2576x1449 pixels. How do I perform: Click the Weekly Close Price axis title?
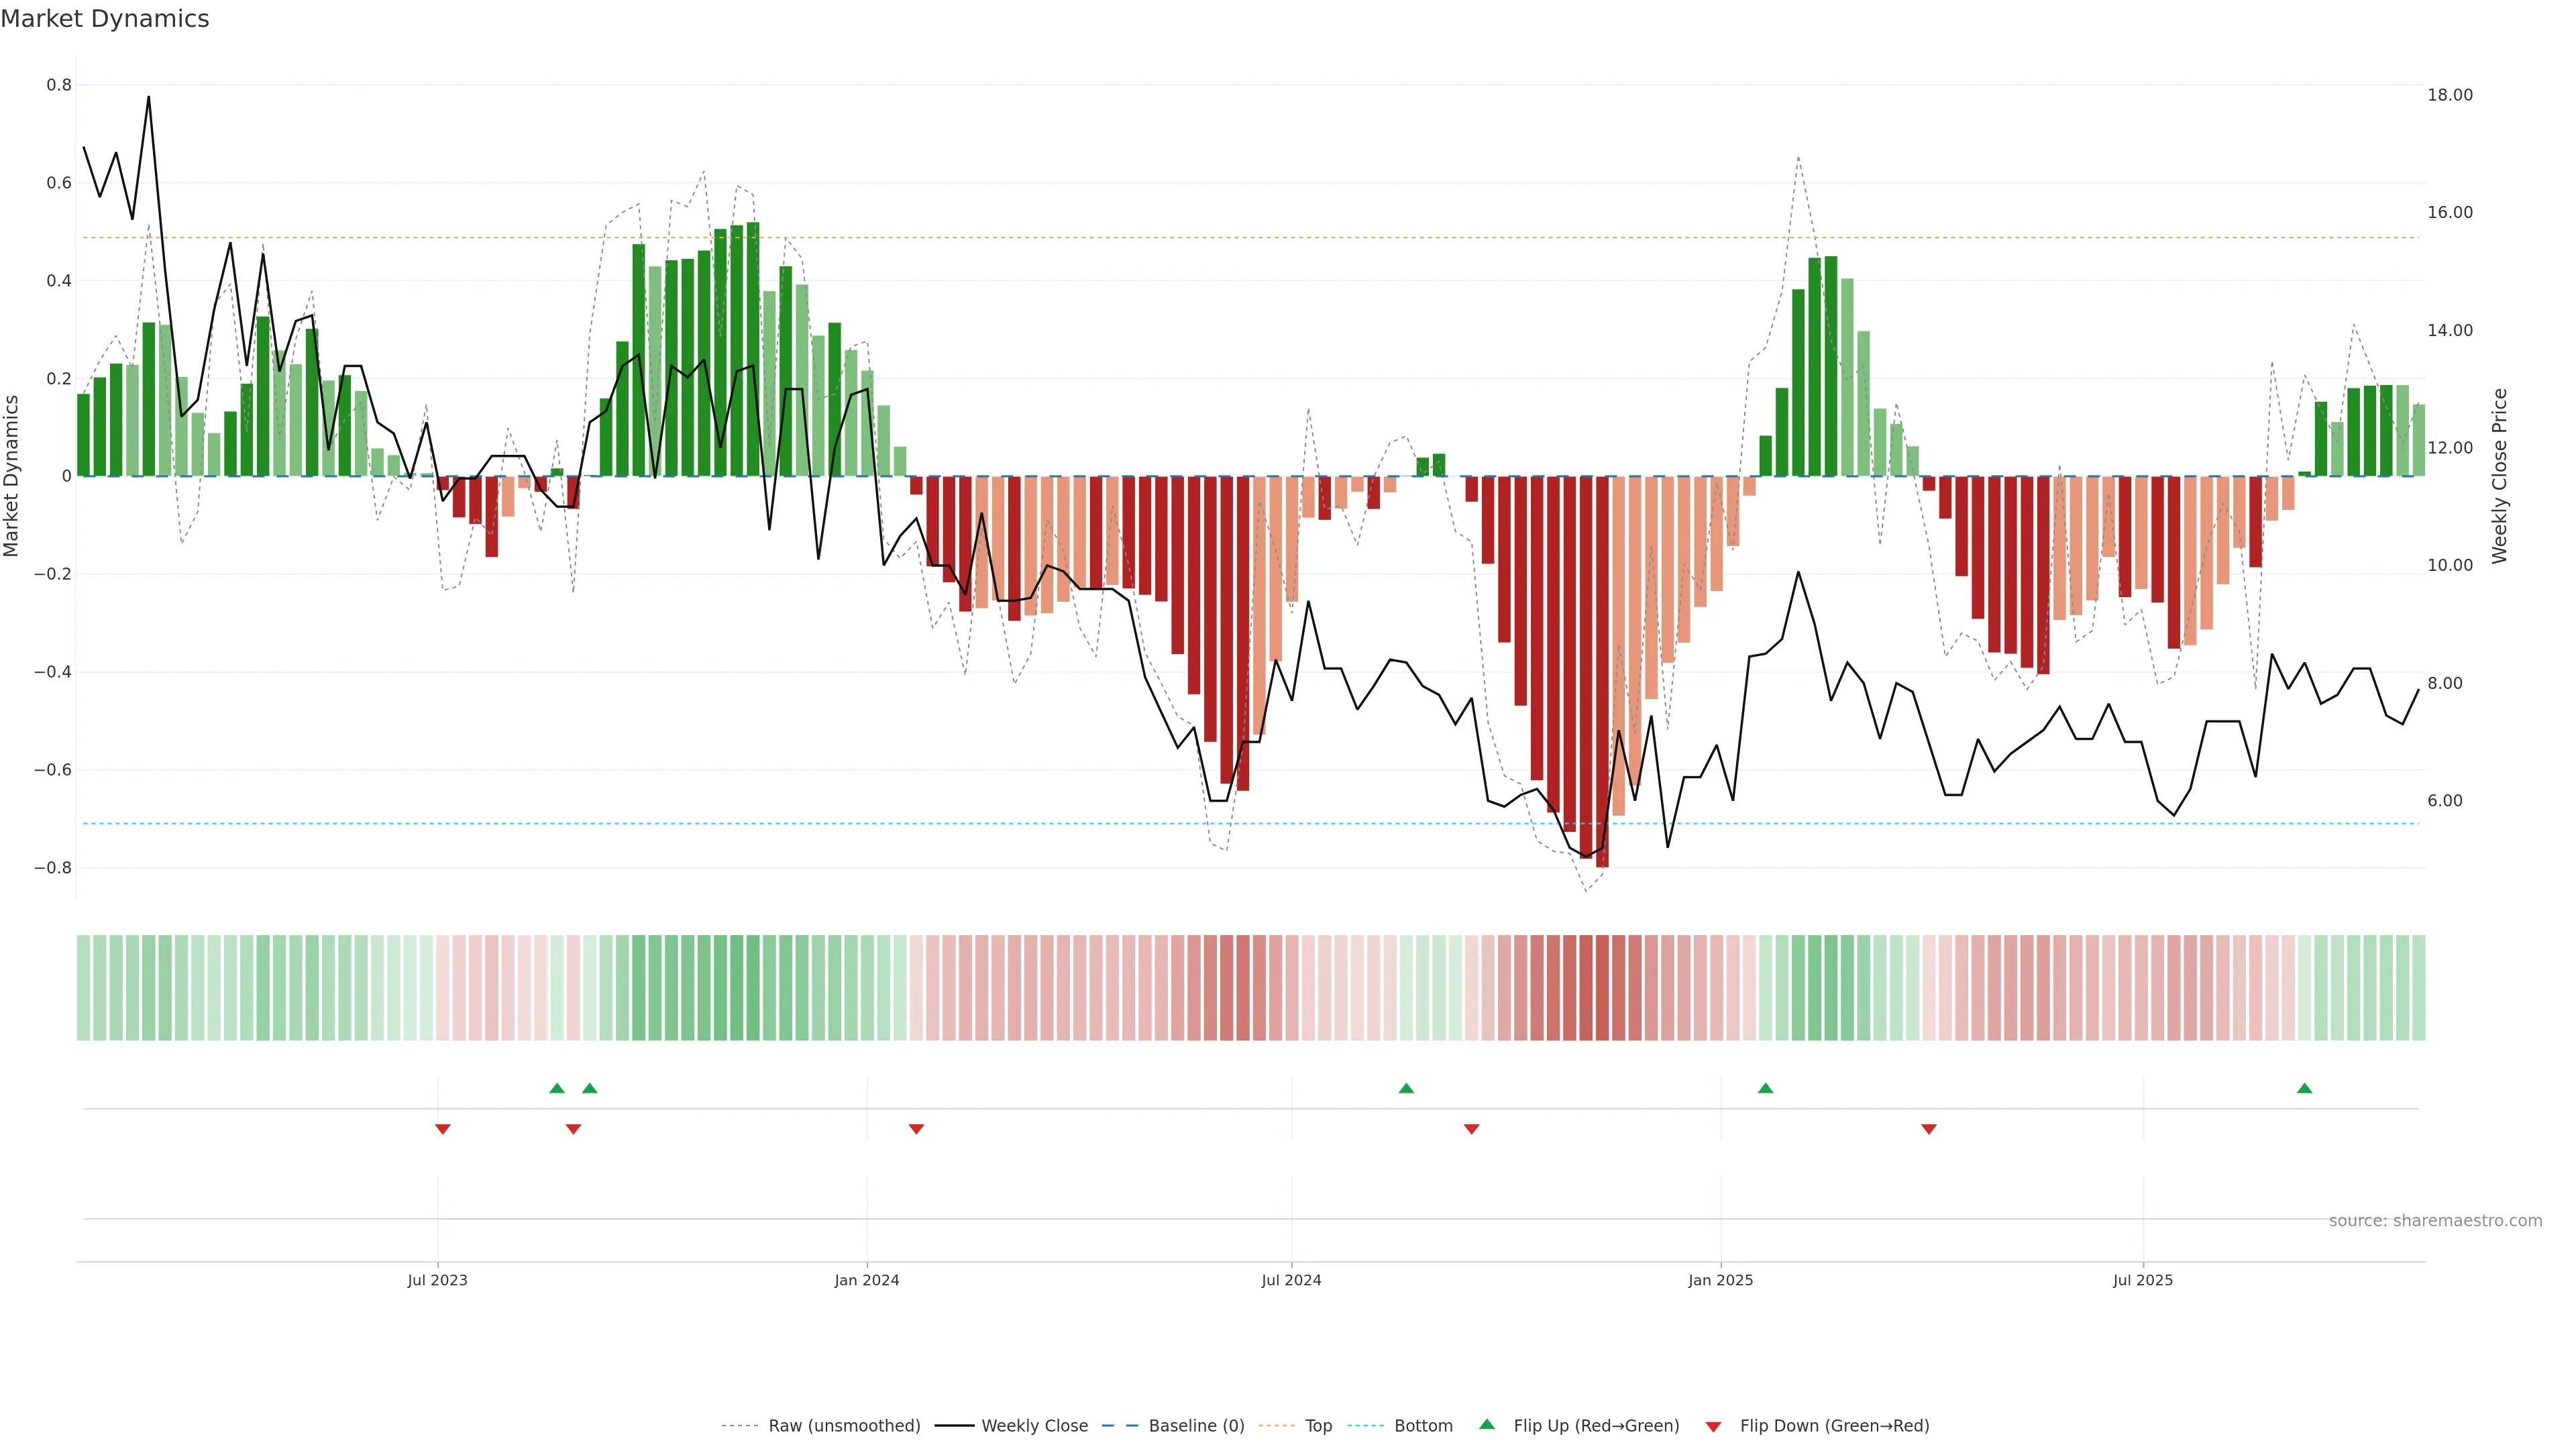pyautogui.click(x=2500, y=476)
